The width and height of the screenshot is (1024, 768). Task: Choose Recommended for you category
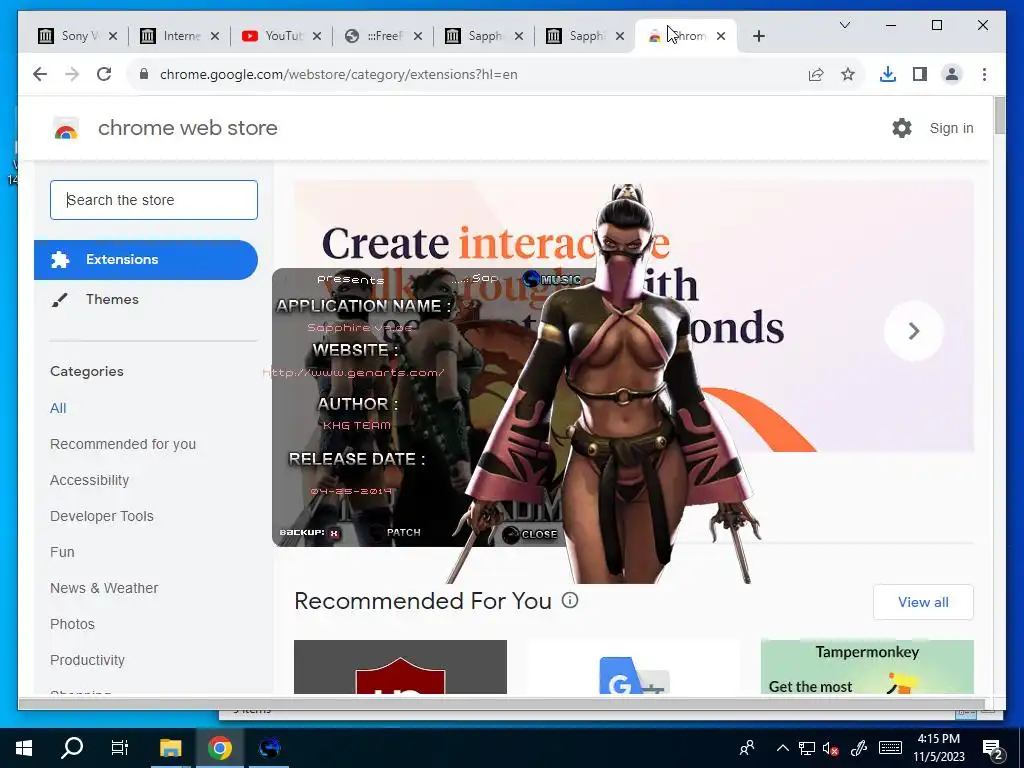pyautogui.click(x=123, y=444)
